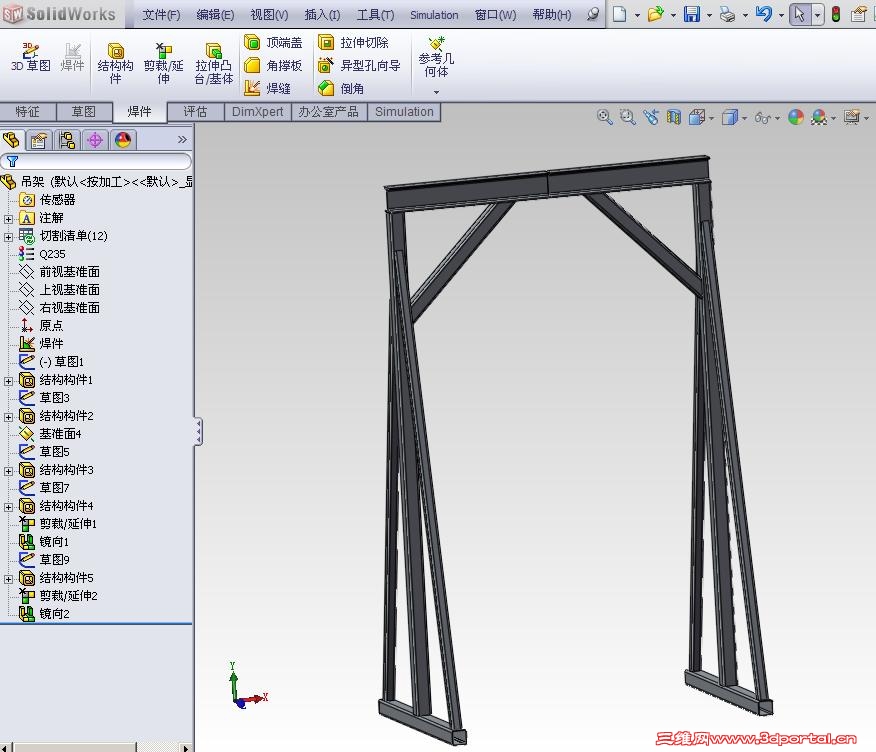Image resolution: width=876 pixels, height=752 pixels.
Task: Expand the 结构构件4 feature
Action: 8,507
